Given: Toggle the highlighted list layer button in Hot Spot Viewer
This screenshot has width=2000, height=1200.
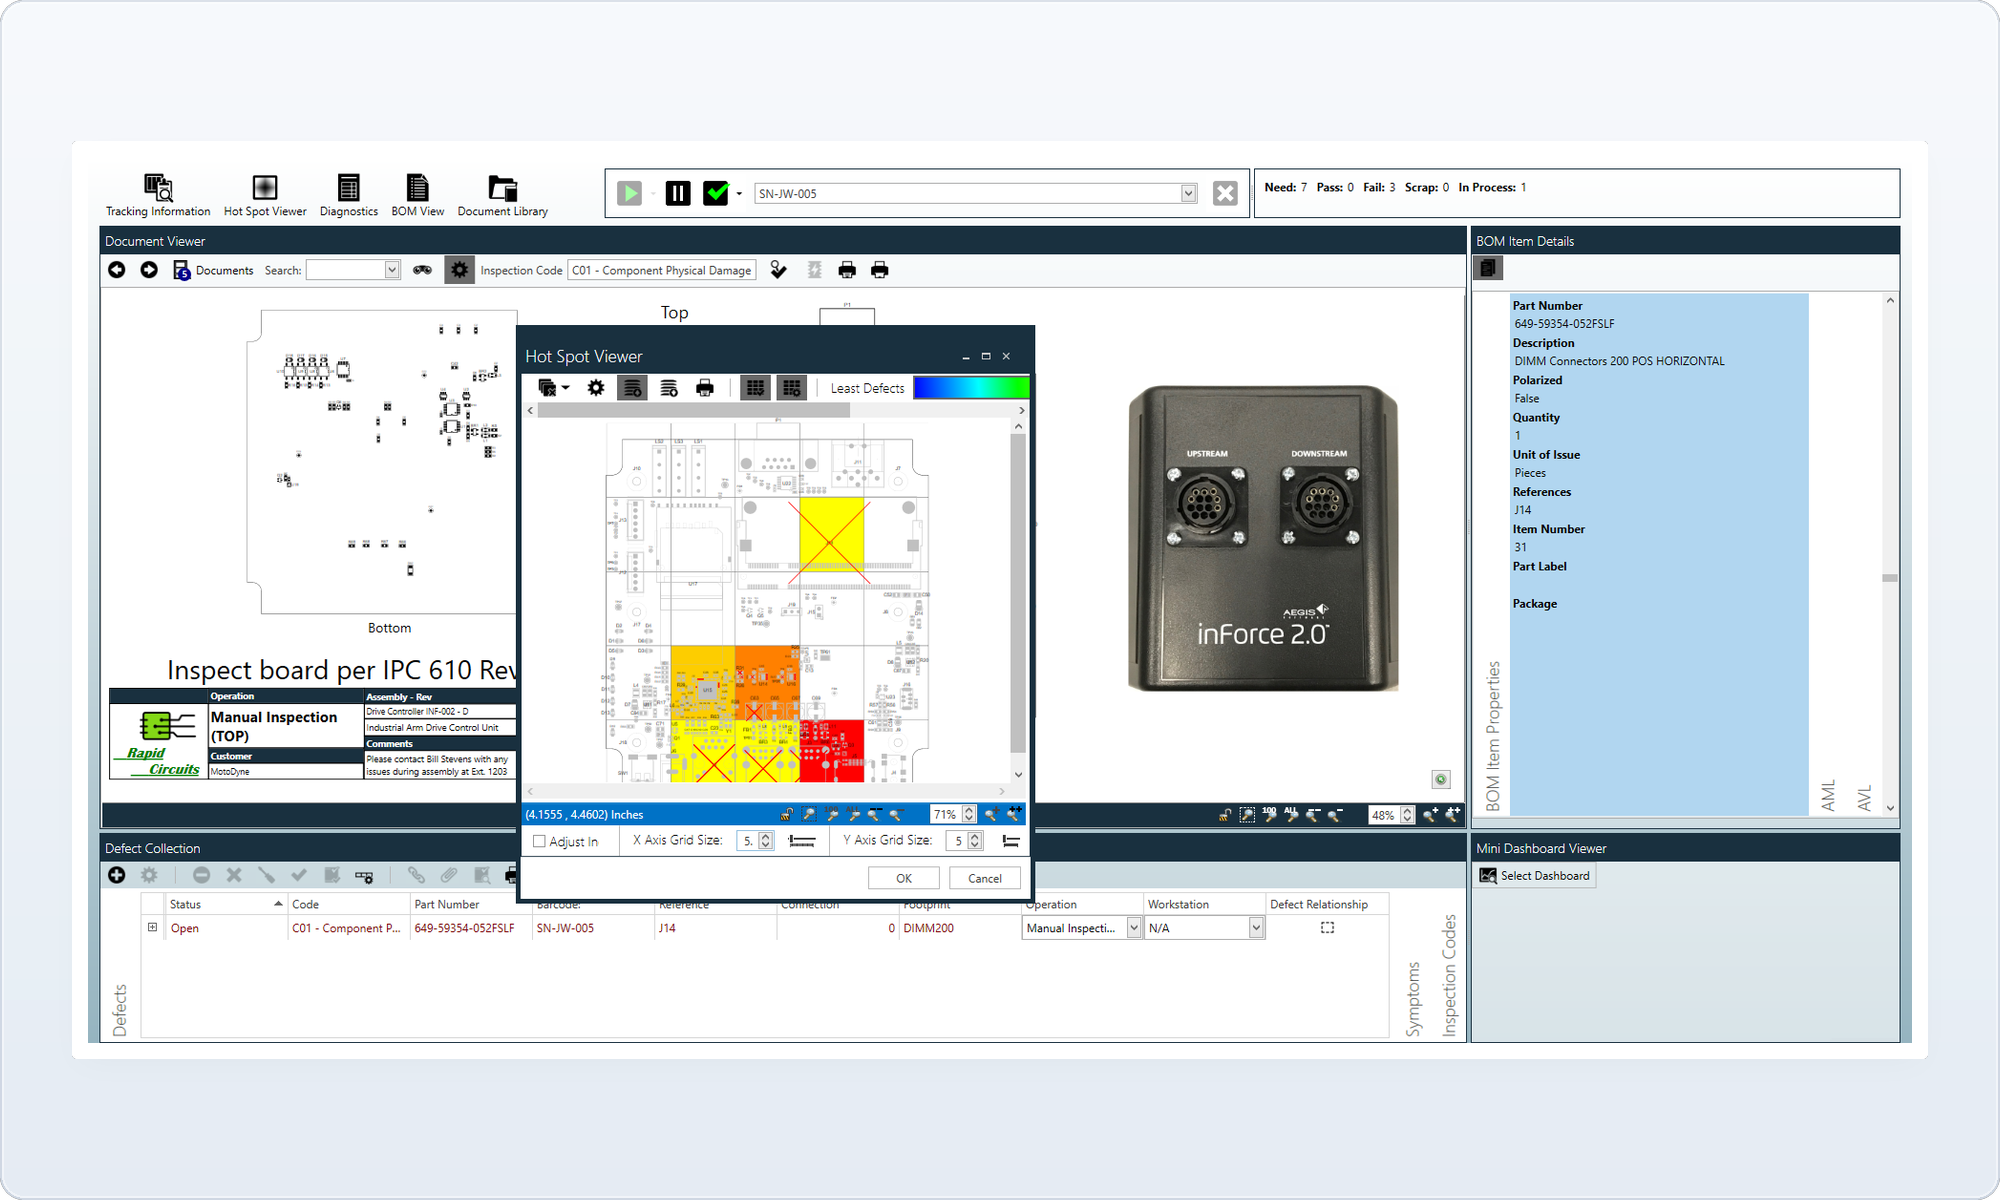Looking at the screenshot, I should point(633,388).
